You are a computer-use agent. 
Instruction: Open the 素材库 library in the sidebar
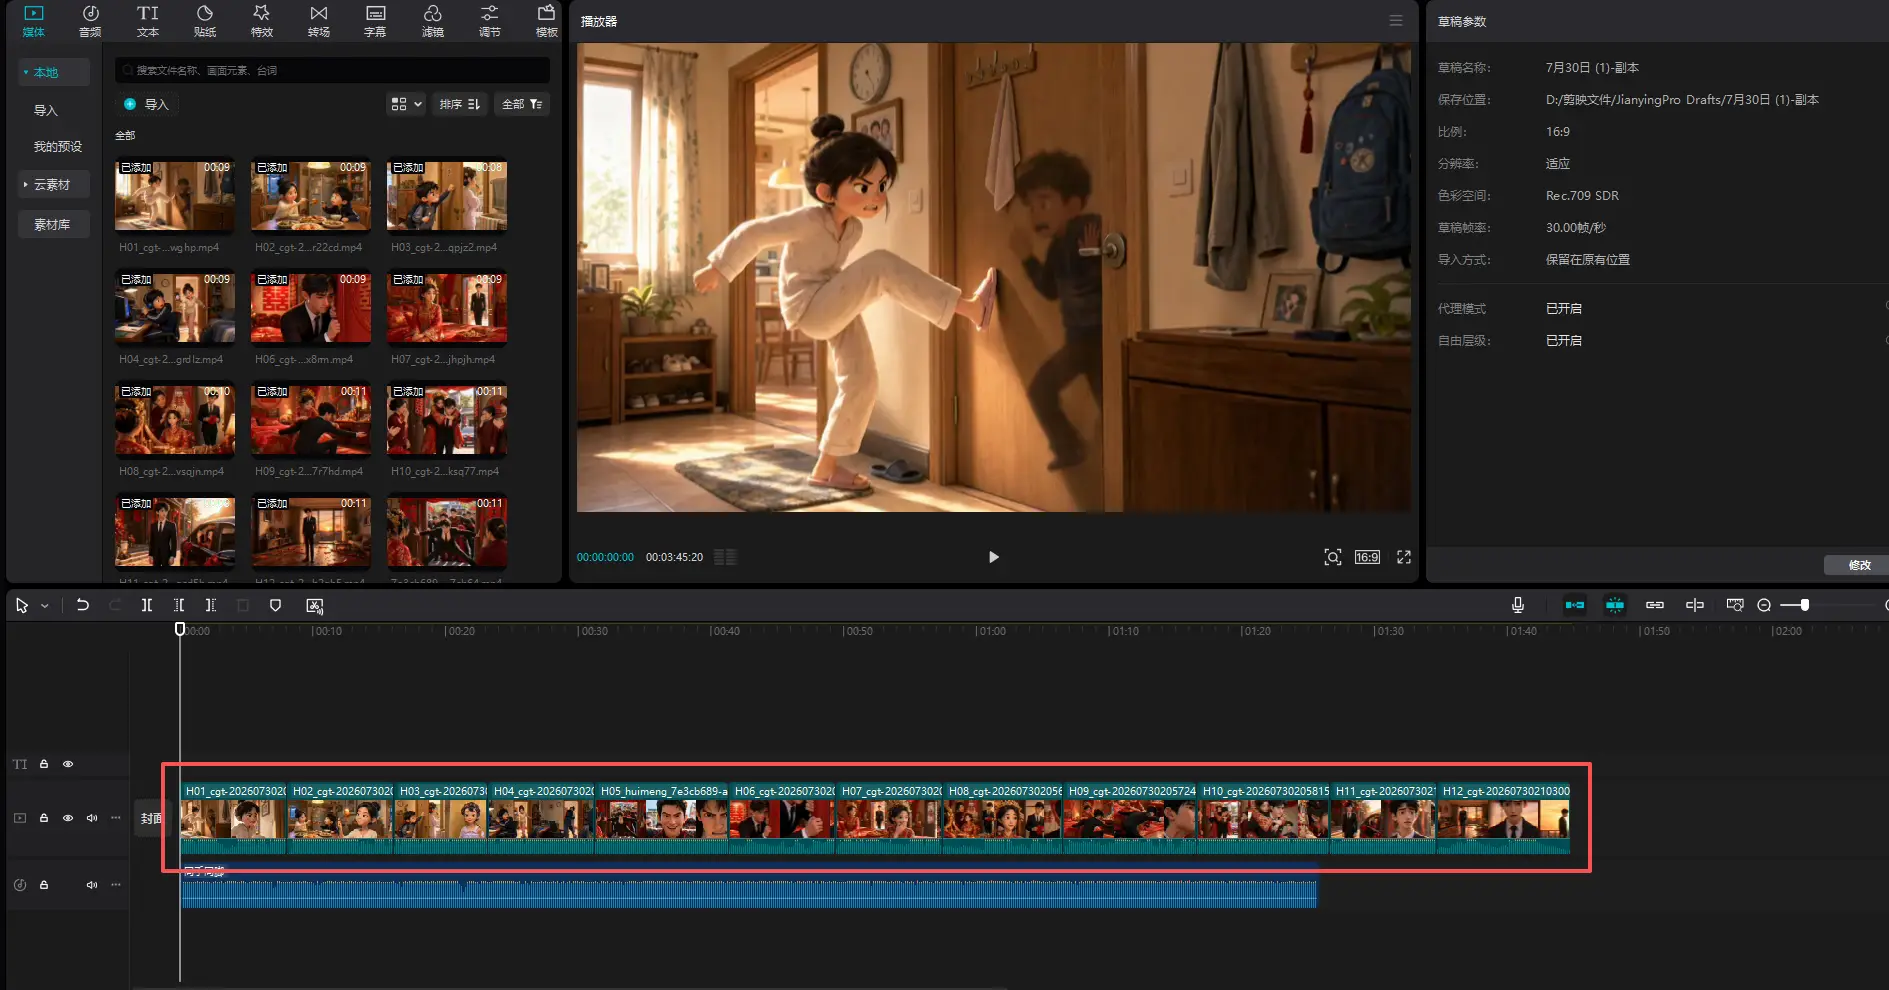[x=54, y=224]
